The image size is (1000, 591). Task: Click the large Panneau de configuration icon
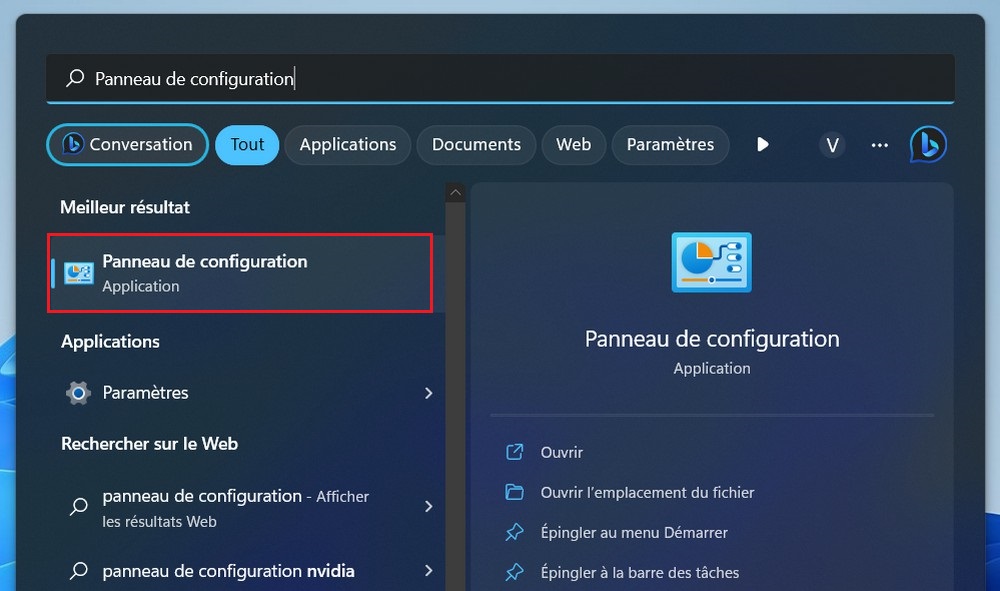pyautogui.click(x=711, y=263)
